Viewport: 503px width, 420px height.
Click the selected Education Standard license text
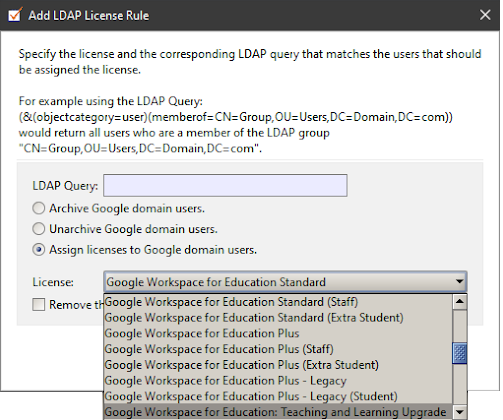coord(216,282)
